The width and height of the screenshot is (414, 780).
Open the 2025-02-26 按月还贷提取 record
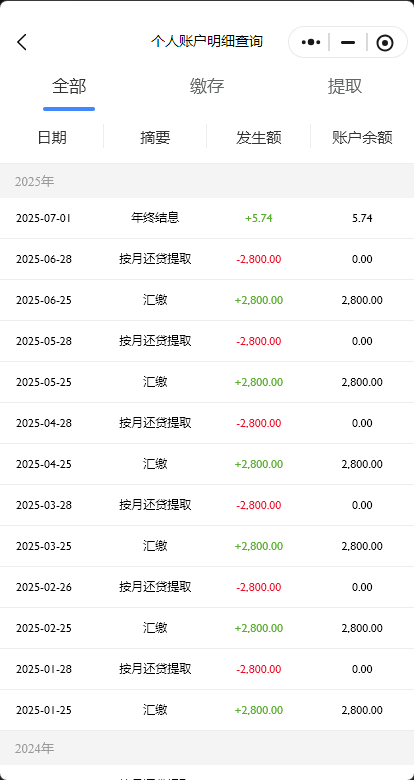[x=207, y=587]
